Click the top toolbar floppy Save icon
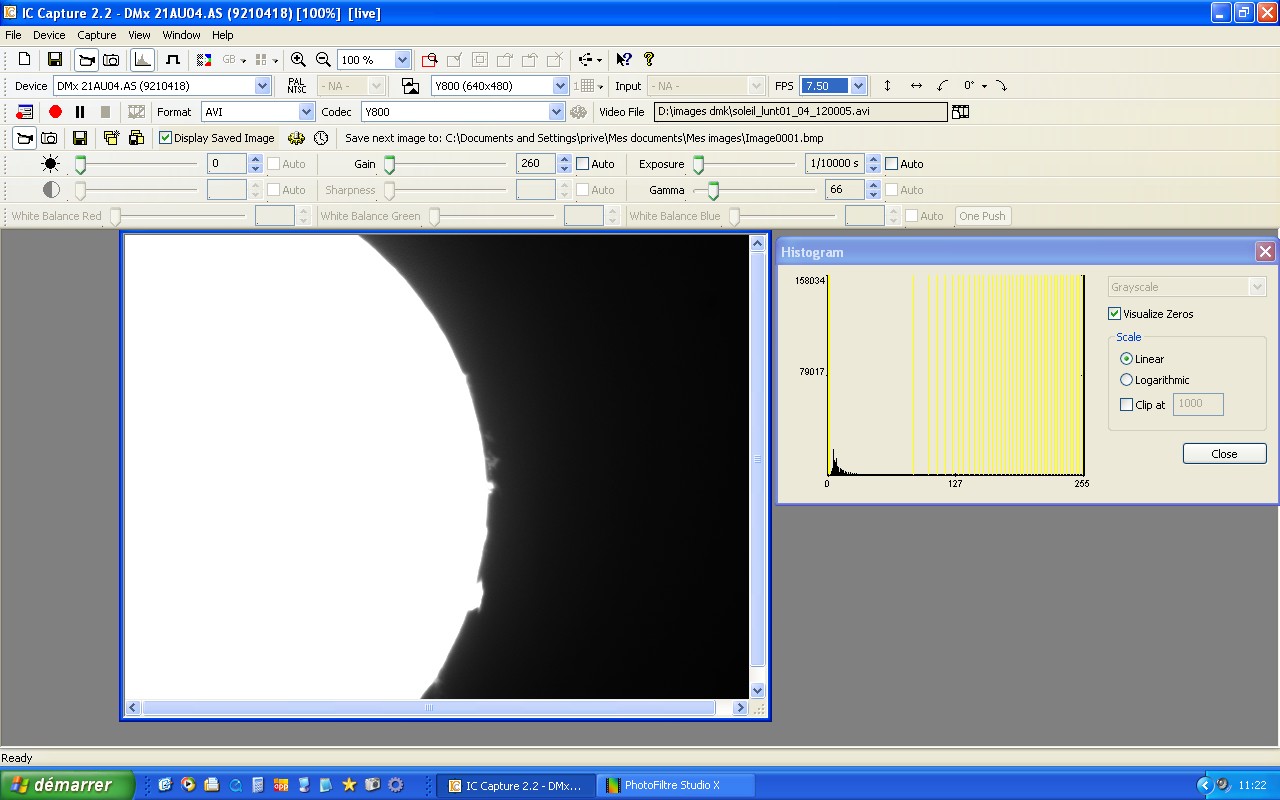The image size is (1280, 800). (55, 59)
